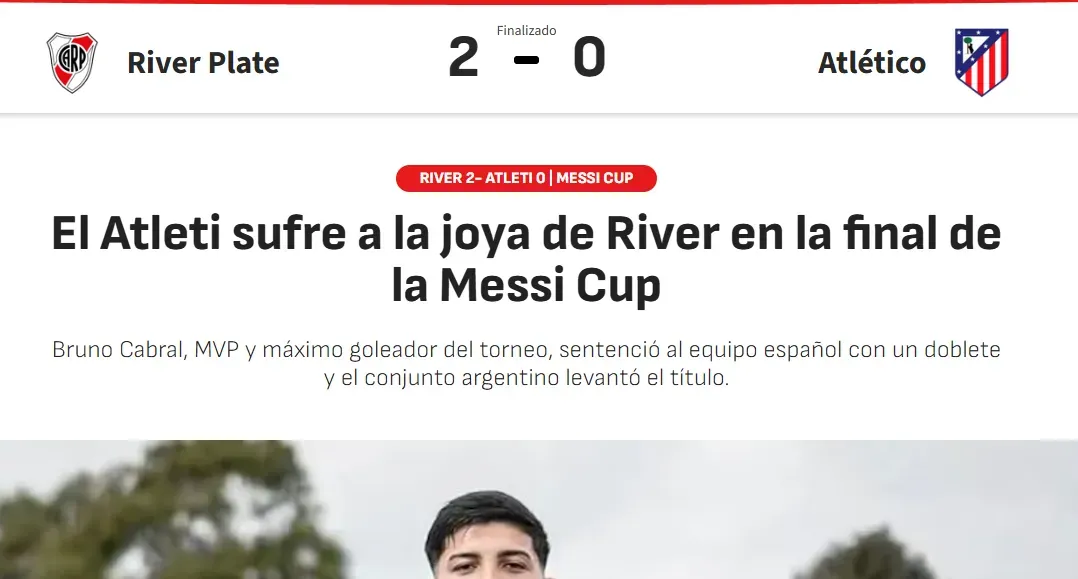Click the River Plate club crest

[x=72, y=63]
